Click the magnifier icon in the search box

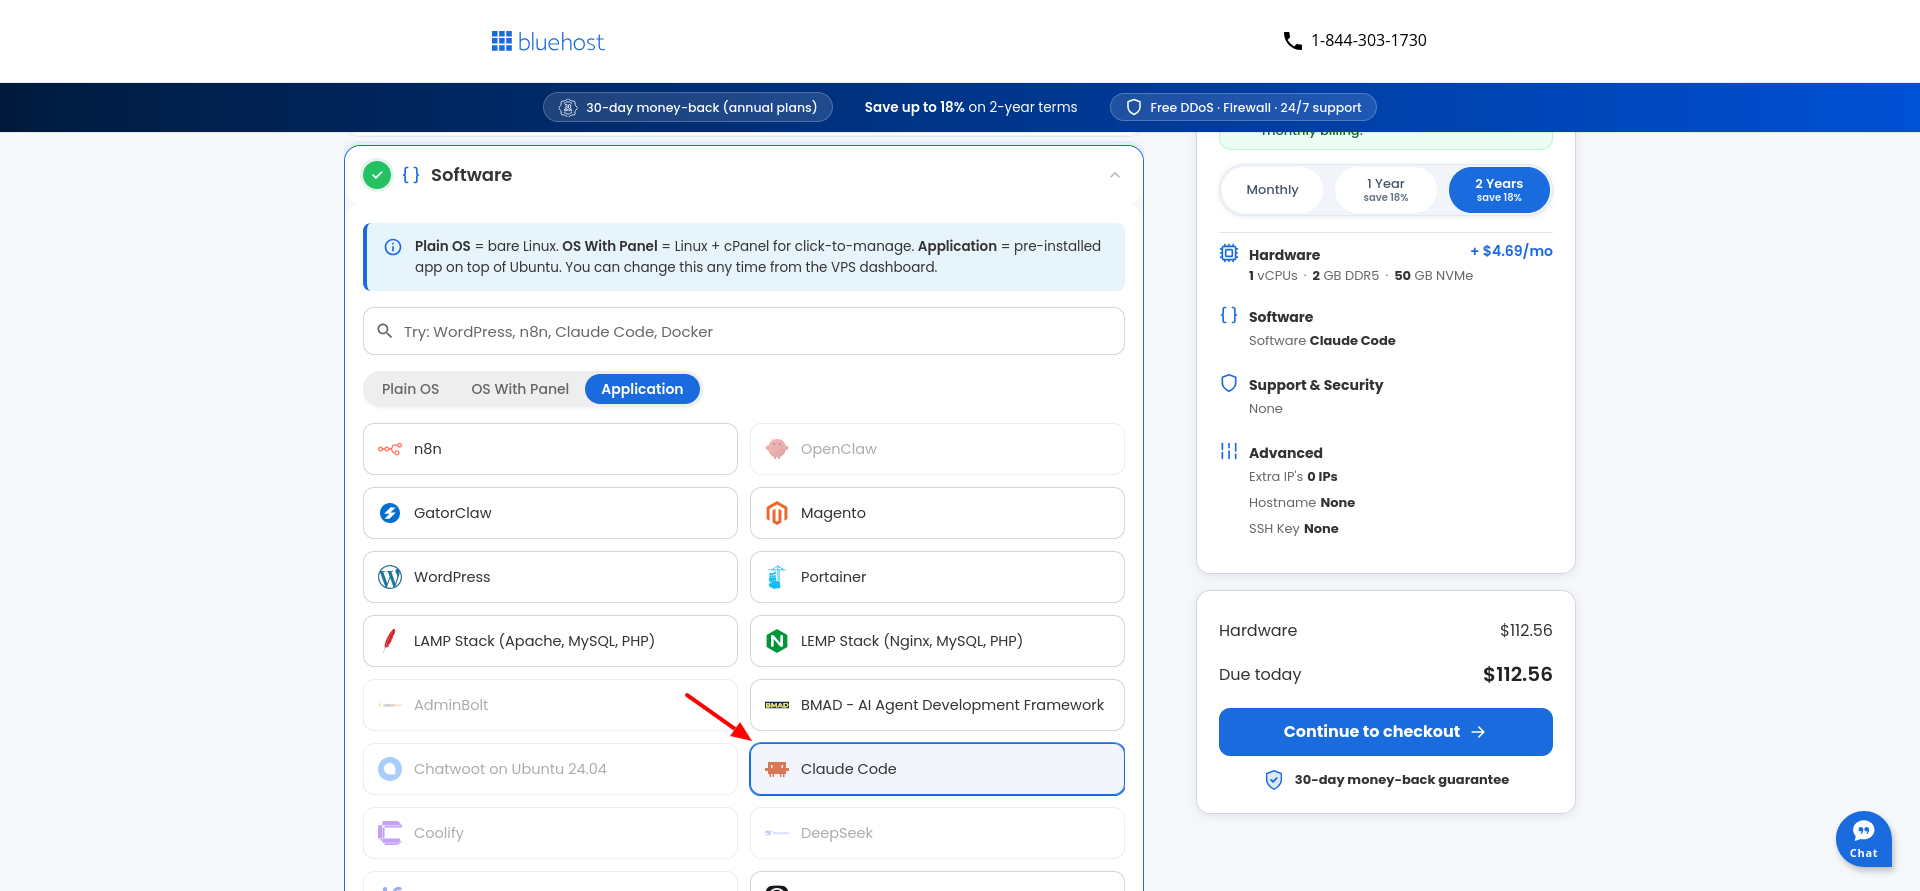[x=384, y=331]
